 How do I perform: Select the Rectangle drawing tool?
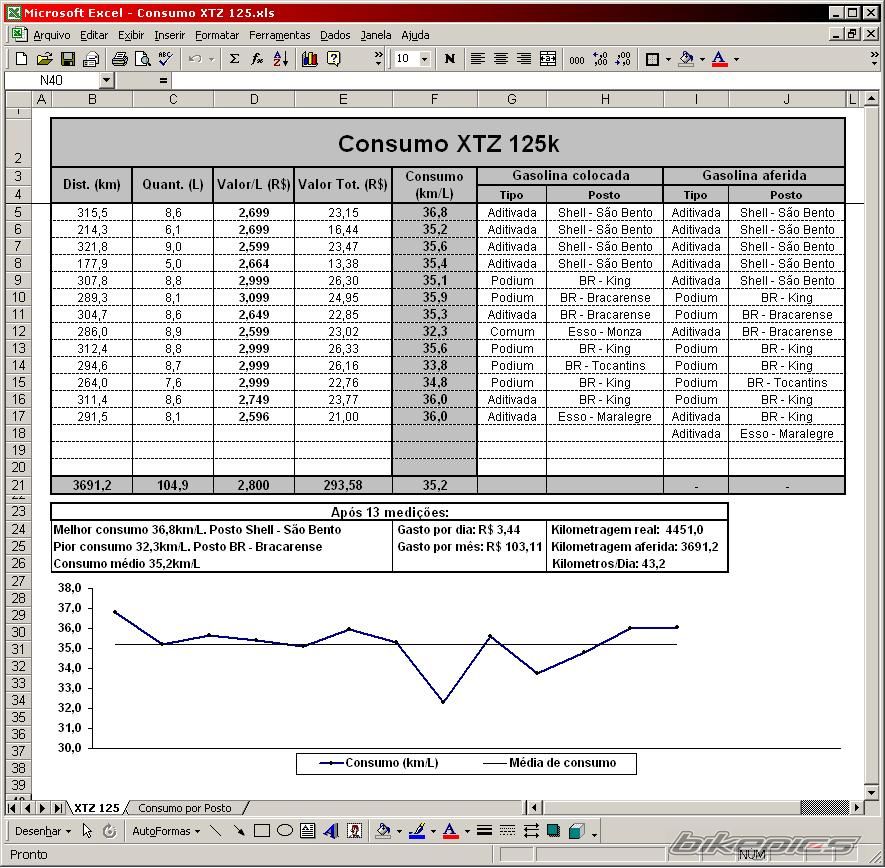click(262, 831)
